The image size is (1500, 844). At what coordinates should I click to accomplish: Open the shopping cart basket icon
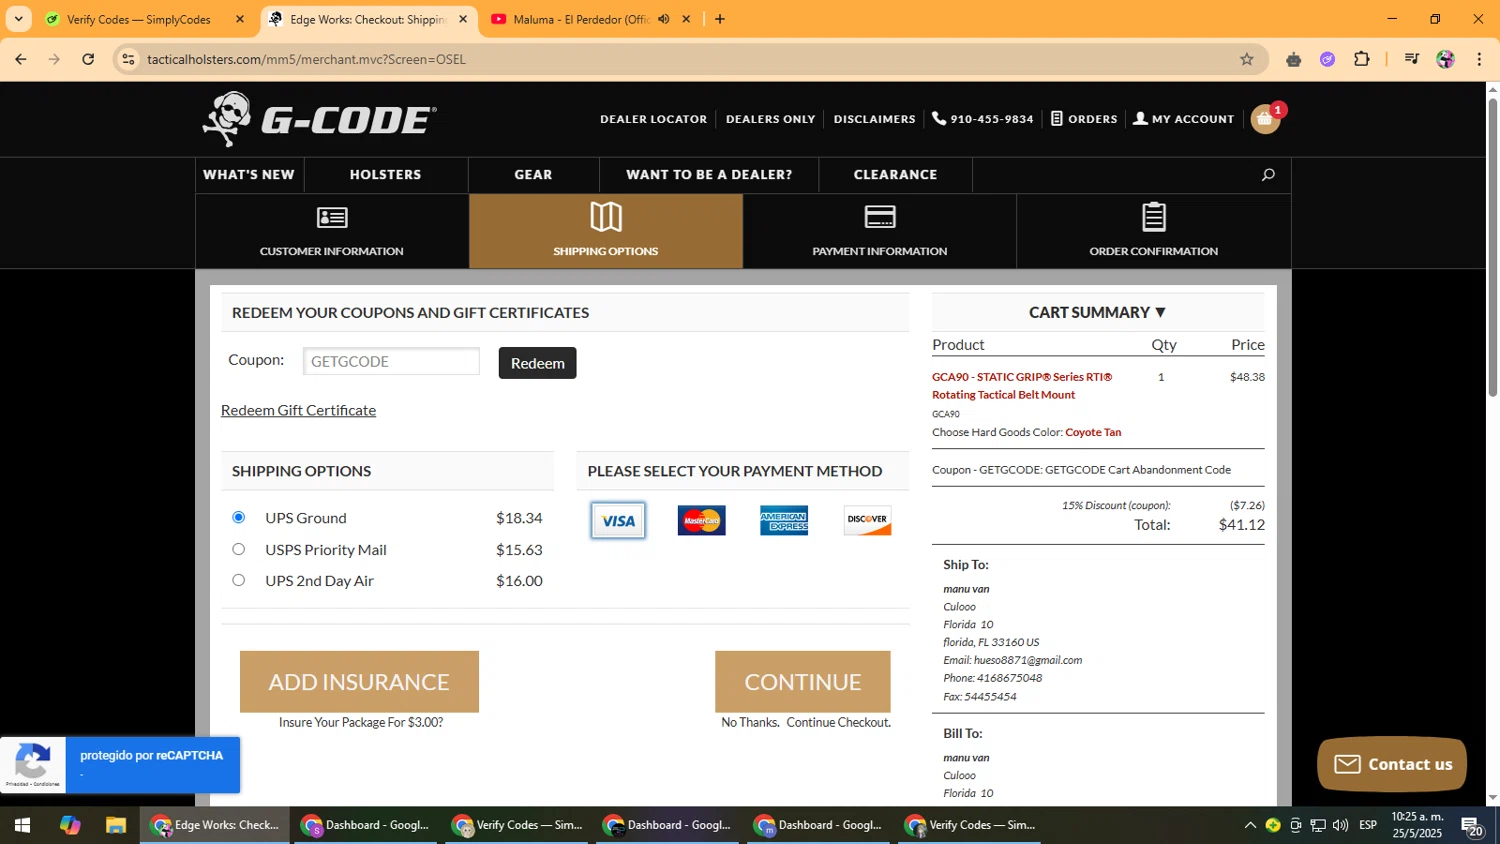[x=1265, y=119]
